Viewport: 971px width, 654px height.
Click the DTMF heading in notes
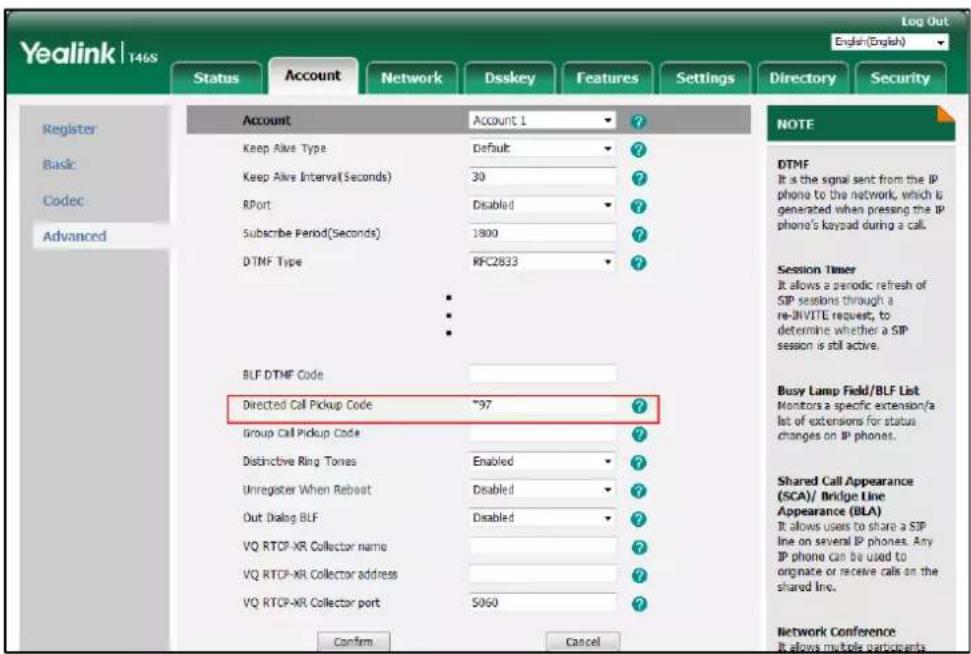tap(793, 164)
